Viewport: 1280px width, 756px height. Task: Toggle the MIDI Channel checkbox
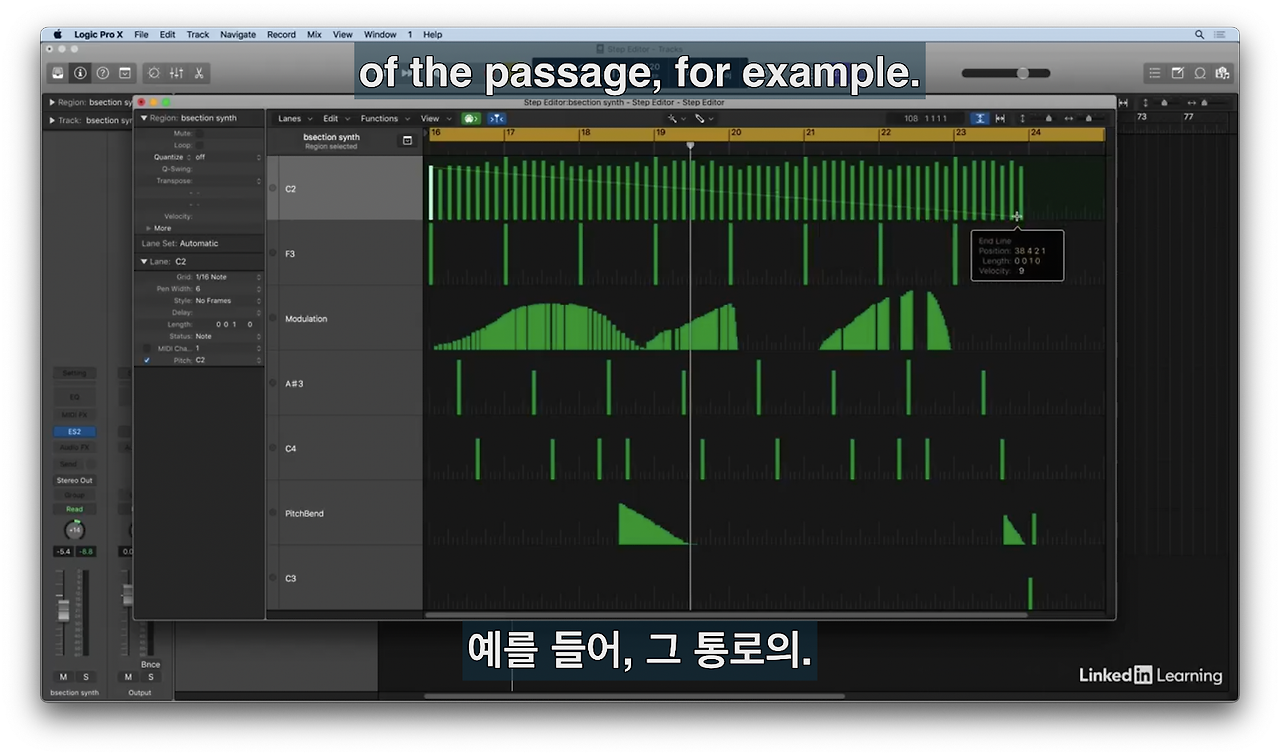(x=148, y=348)
